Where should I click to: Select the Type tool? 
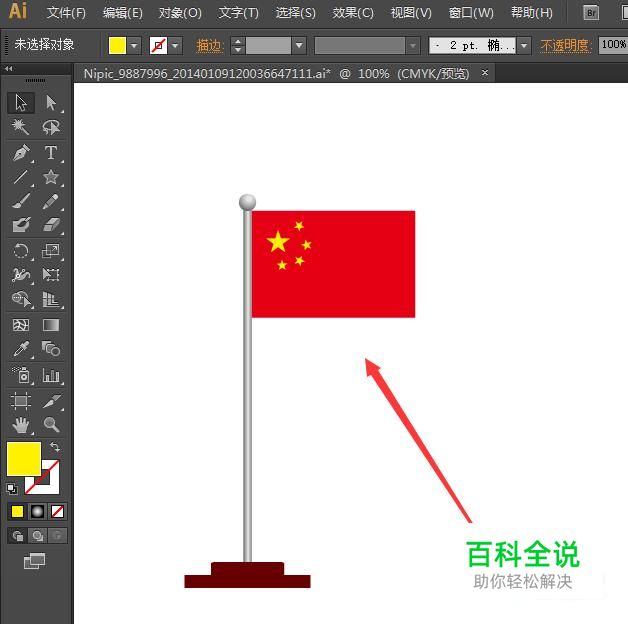[51, 153]
